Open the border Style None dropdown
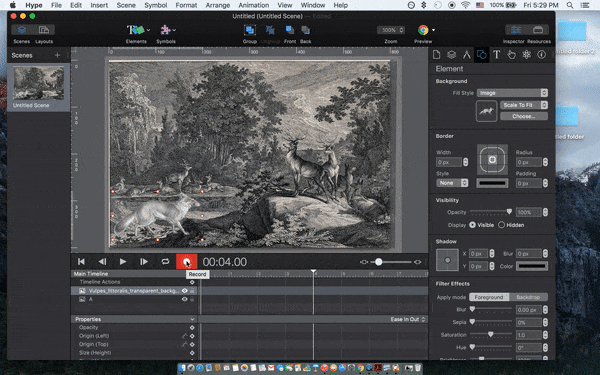 (x=452, y=183)
